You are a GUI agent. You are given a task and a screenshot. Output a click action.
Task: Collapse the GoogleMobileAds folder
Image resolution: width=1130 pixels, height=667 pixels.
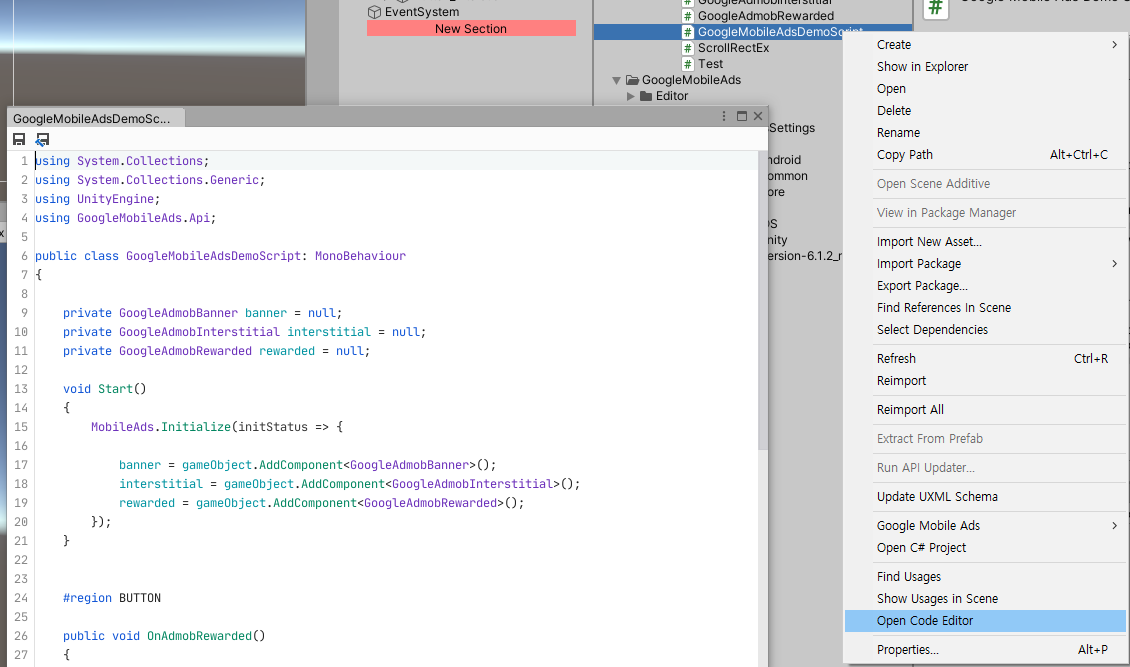616,80
